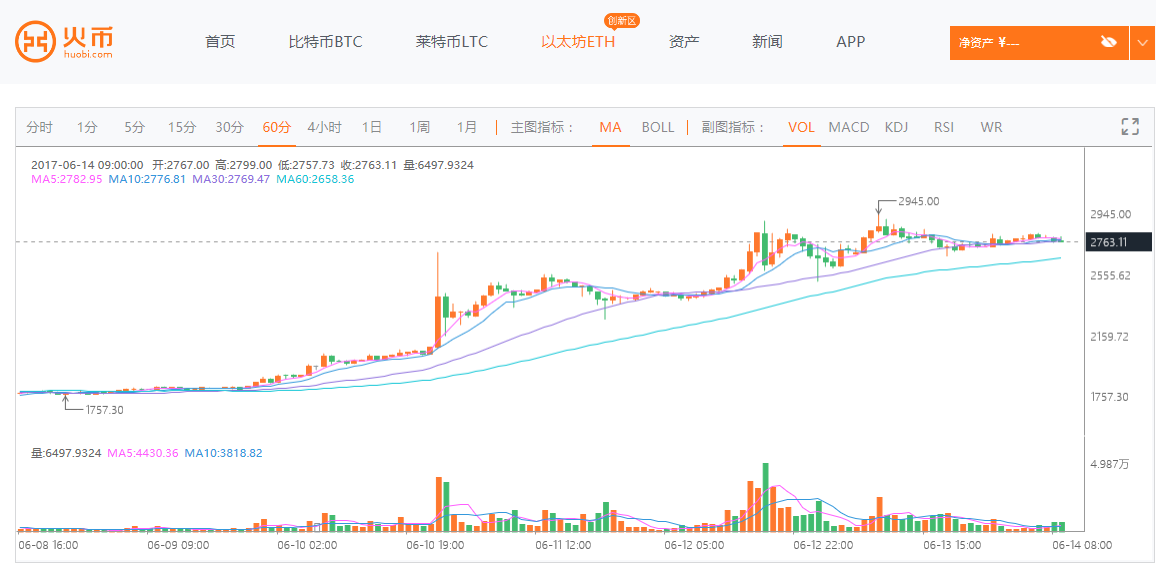Toggle net asset visibility eye icon

click(1108, 42)
